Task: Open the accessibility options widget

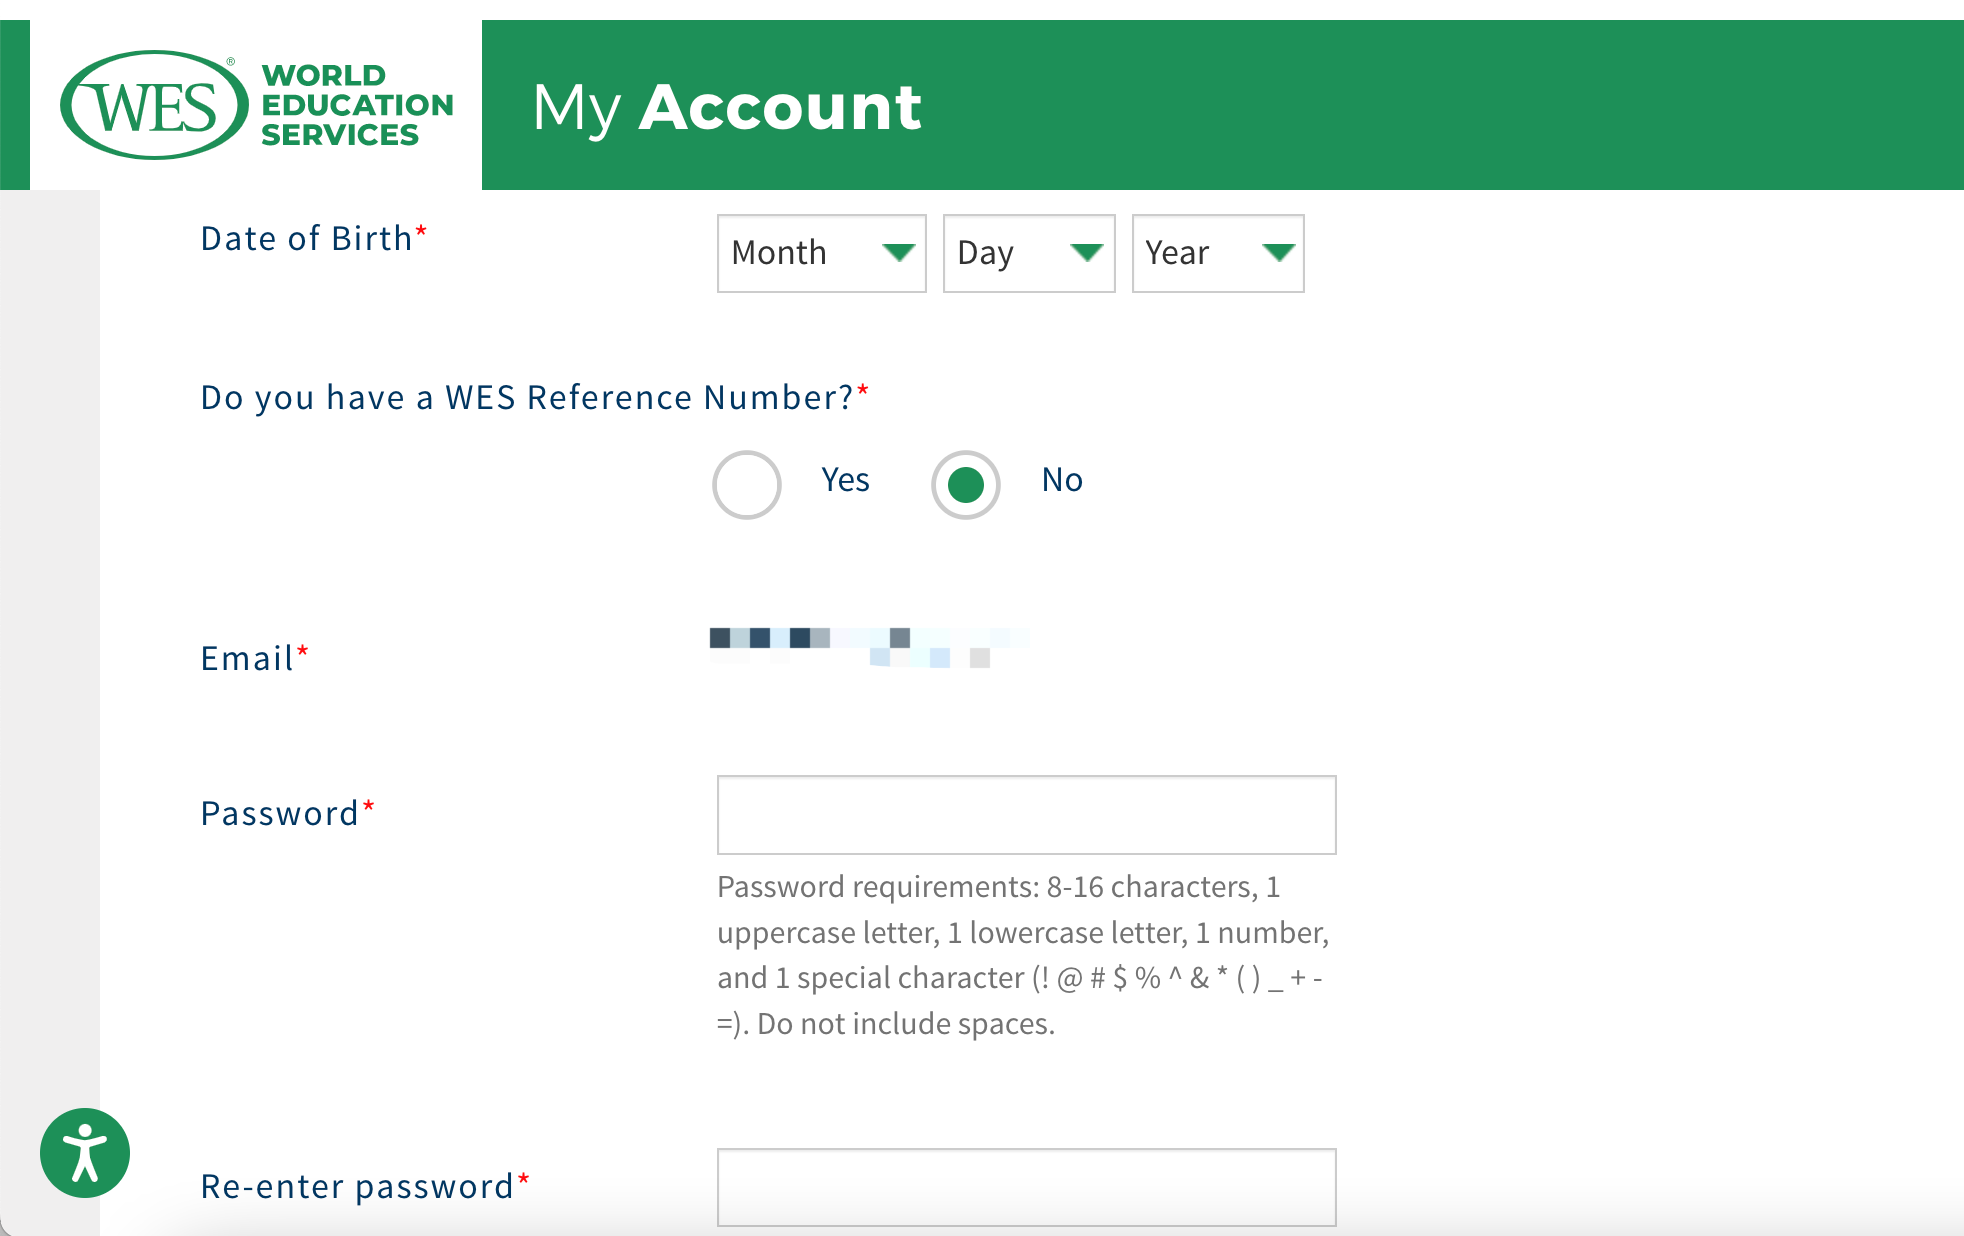Action: (x=85, y=1152)
